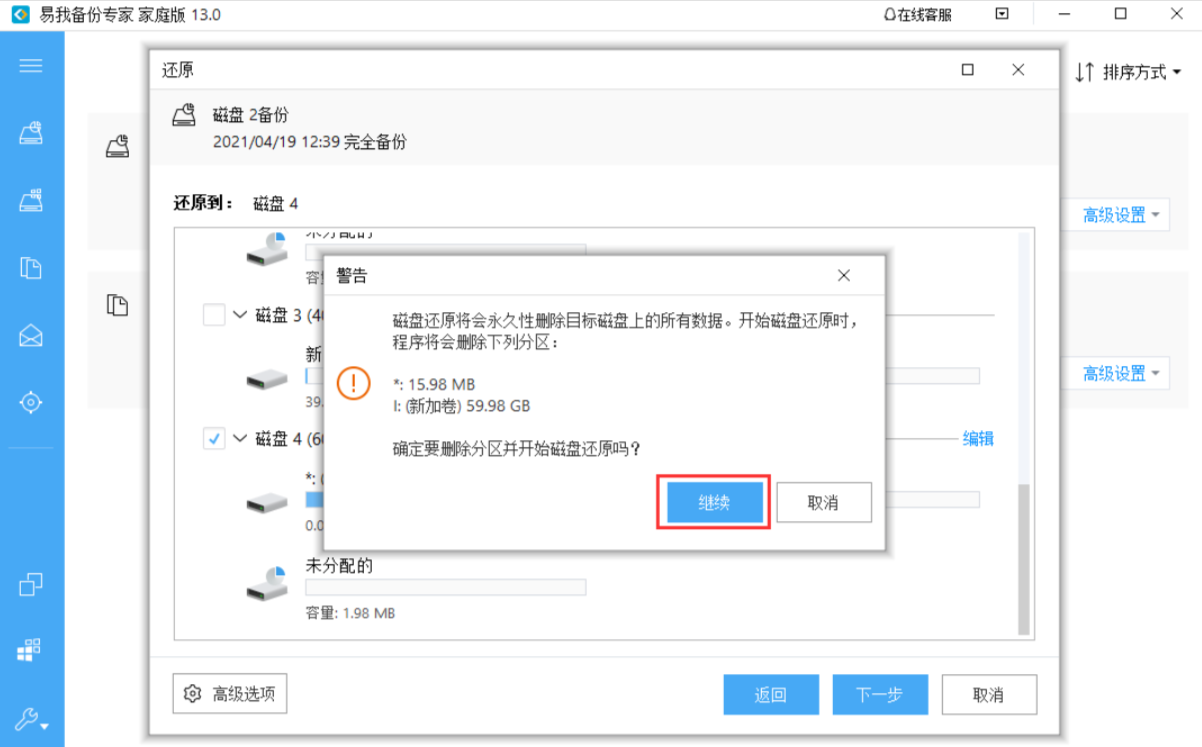Select system backup icon in sidebar

point(31,200)
